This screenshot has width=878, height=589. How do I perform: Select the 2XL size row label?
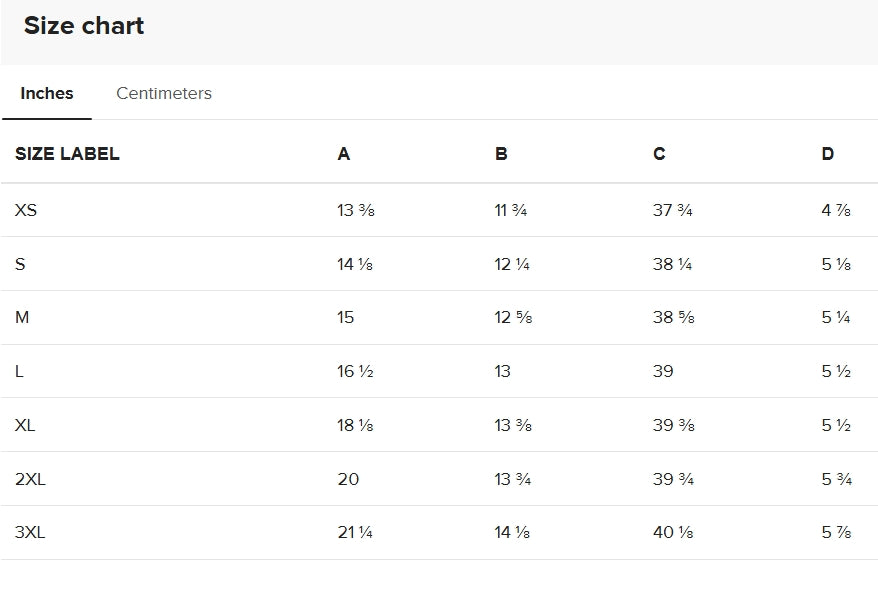[30, 479]
